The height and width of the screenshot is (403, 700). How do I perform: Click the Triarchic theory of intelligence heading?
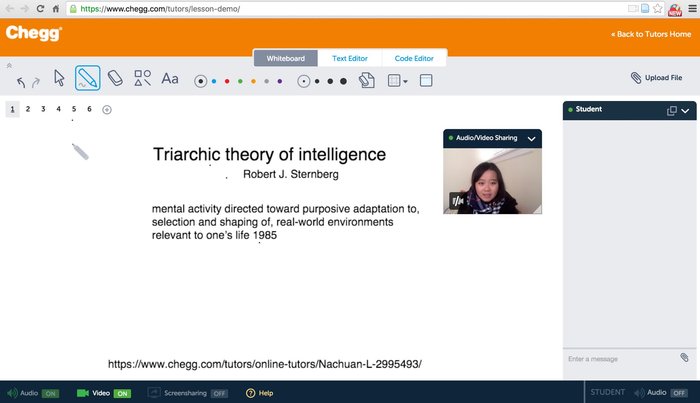269,154
